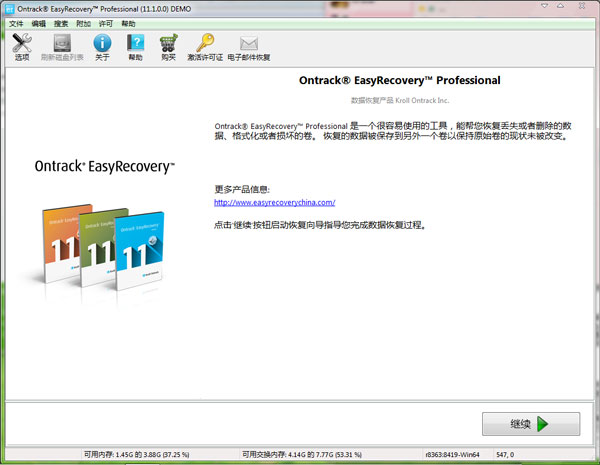The height and width of the screenshot is (465, 600).
Task: Open the easyrecoverychina.com link
Action: 274,202
